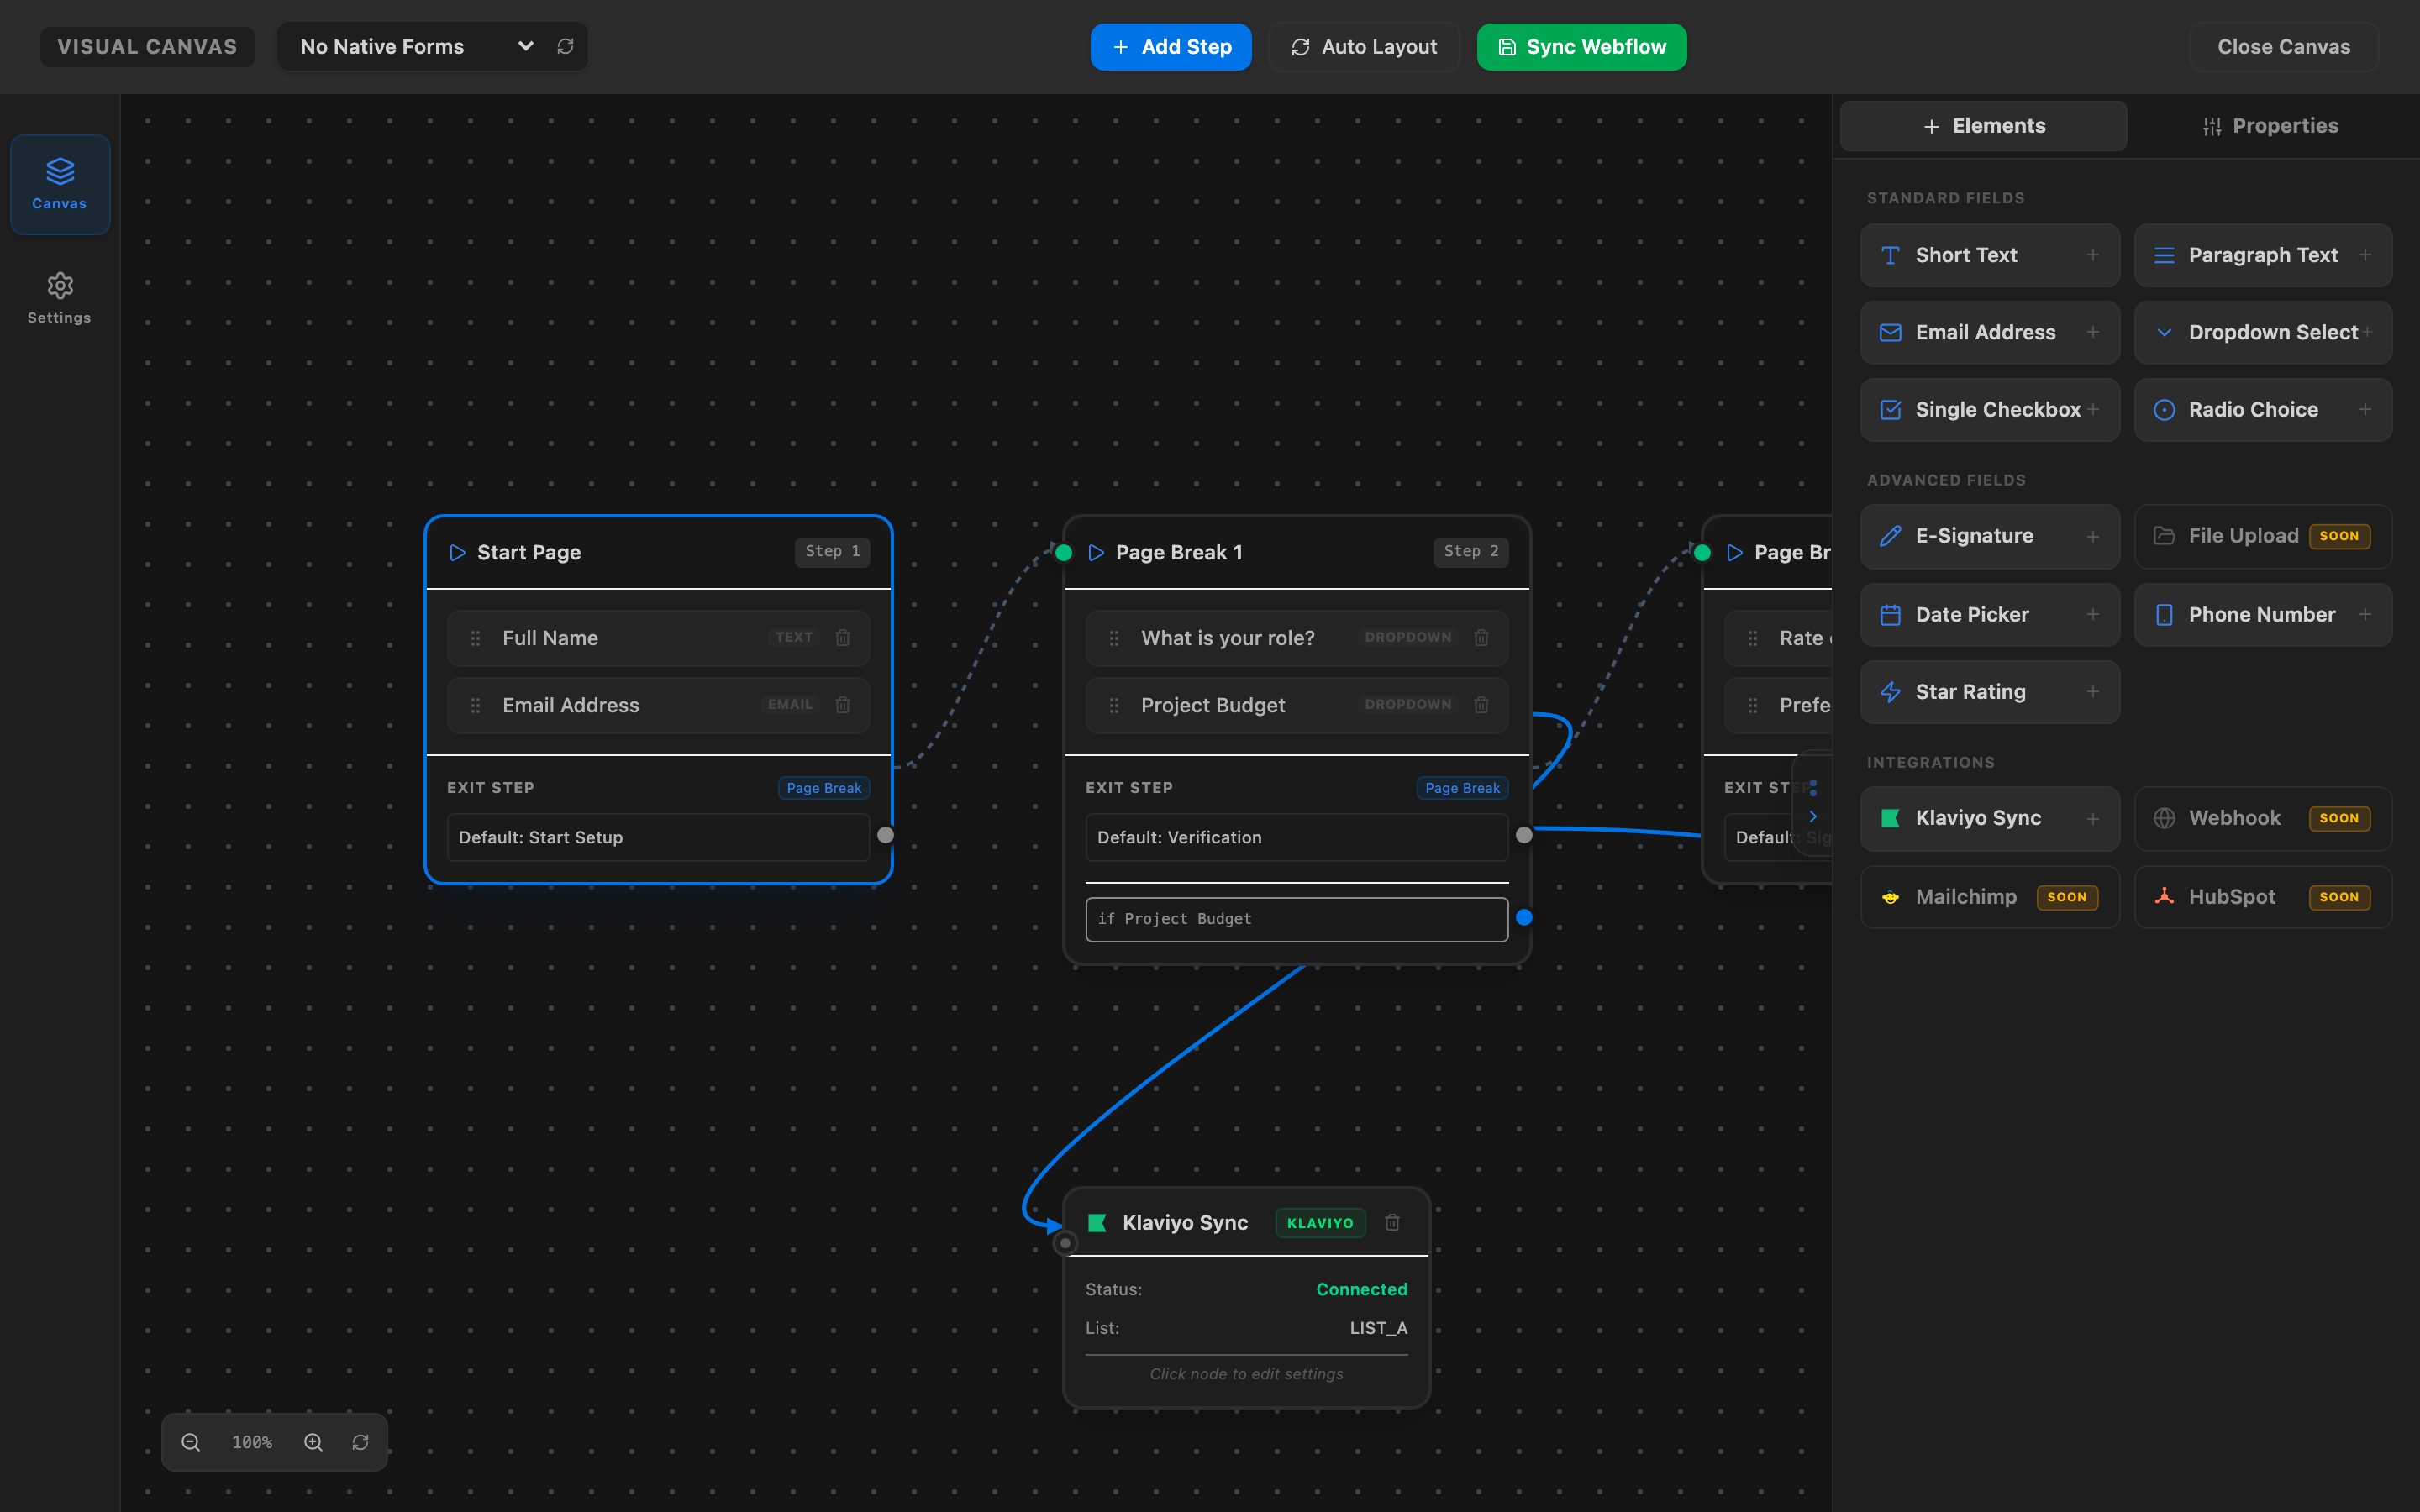Add Star Rating plus icon

(2092, 691)
